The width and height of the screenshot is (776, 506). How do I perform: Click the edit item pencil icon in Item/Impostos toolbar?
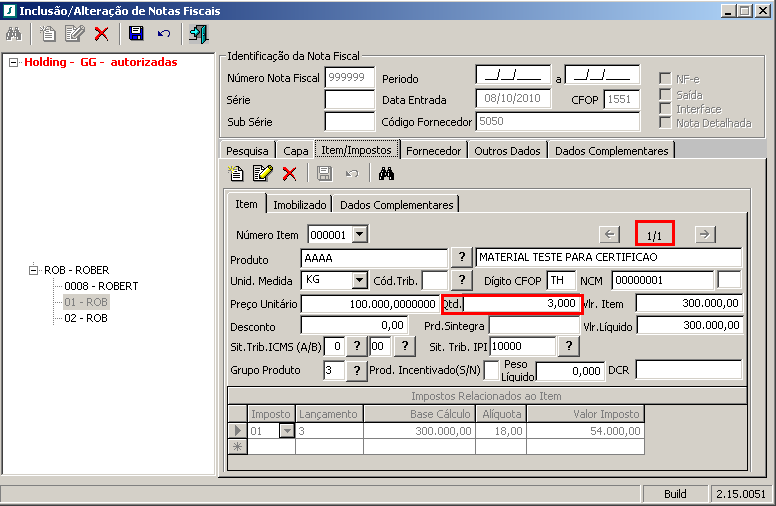click(x=262, y=174)
